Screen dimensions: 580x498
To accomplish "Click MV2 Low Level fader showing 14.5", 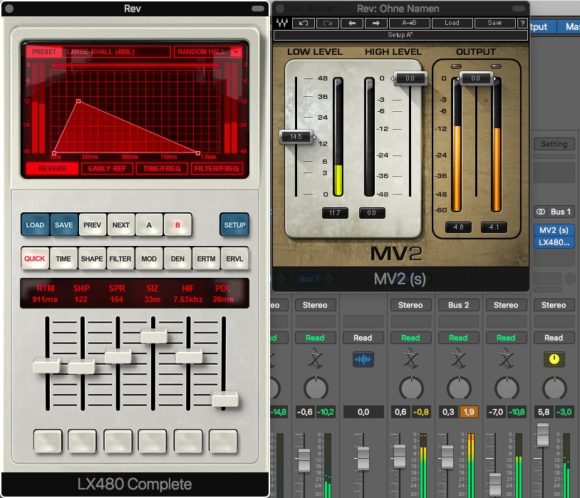I will coord(296,137).
